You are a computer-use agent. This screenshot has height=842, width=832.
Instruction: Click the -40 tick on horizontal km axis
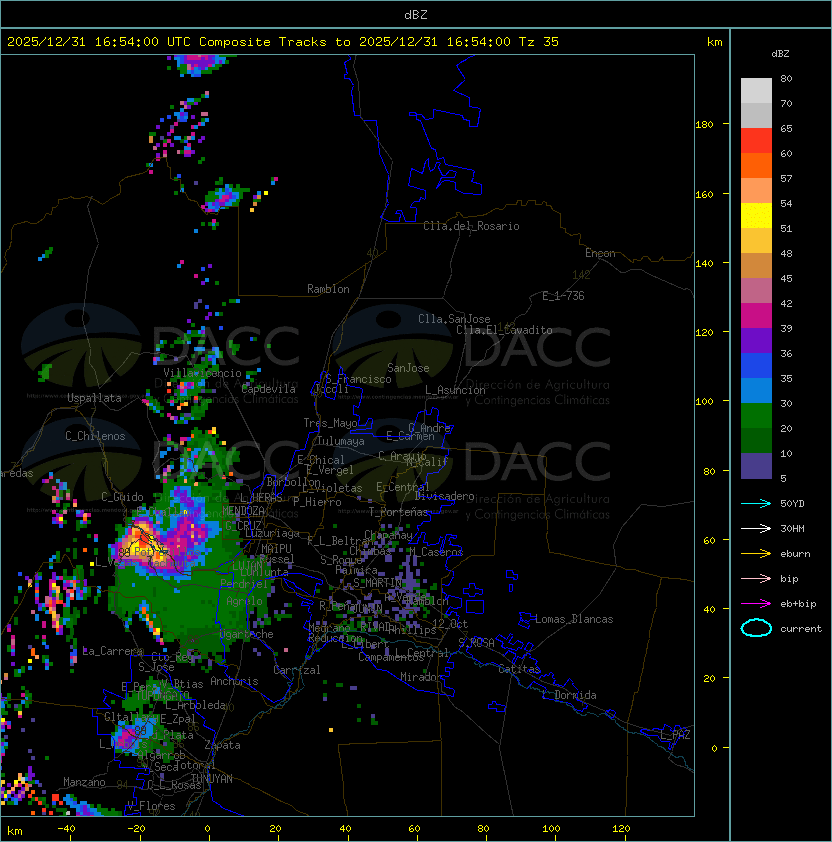tap(66, 829)
